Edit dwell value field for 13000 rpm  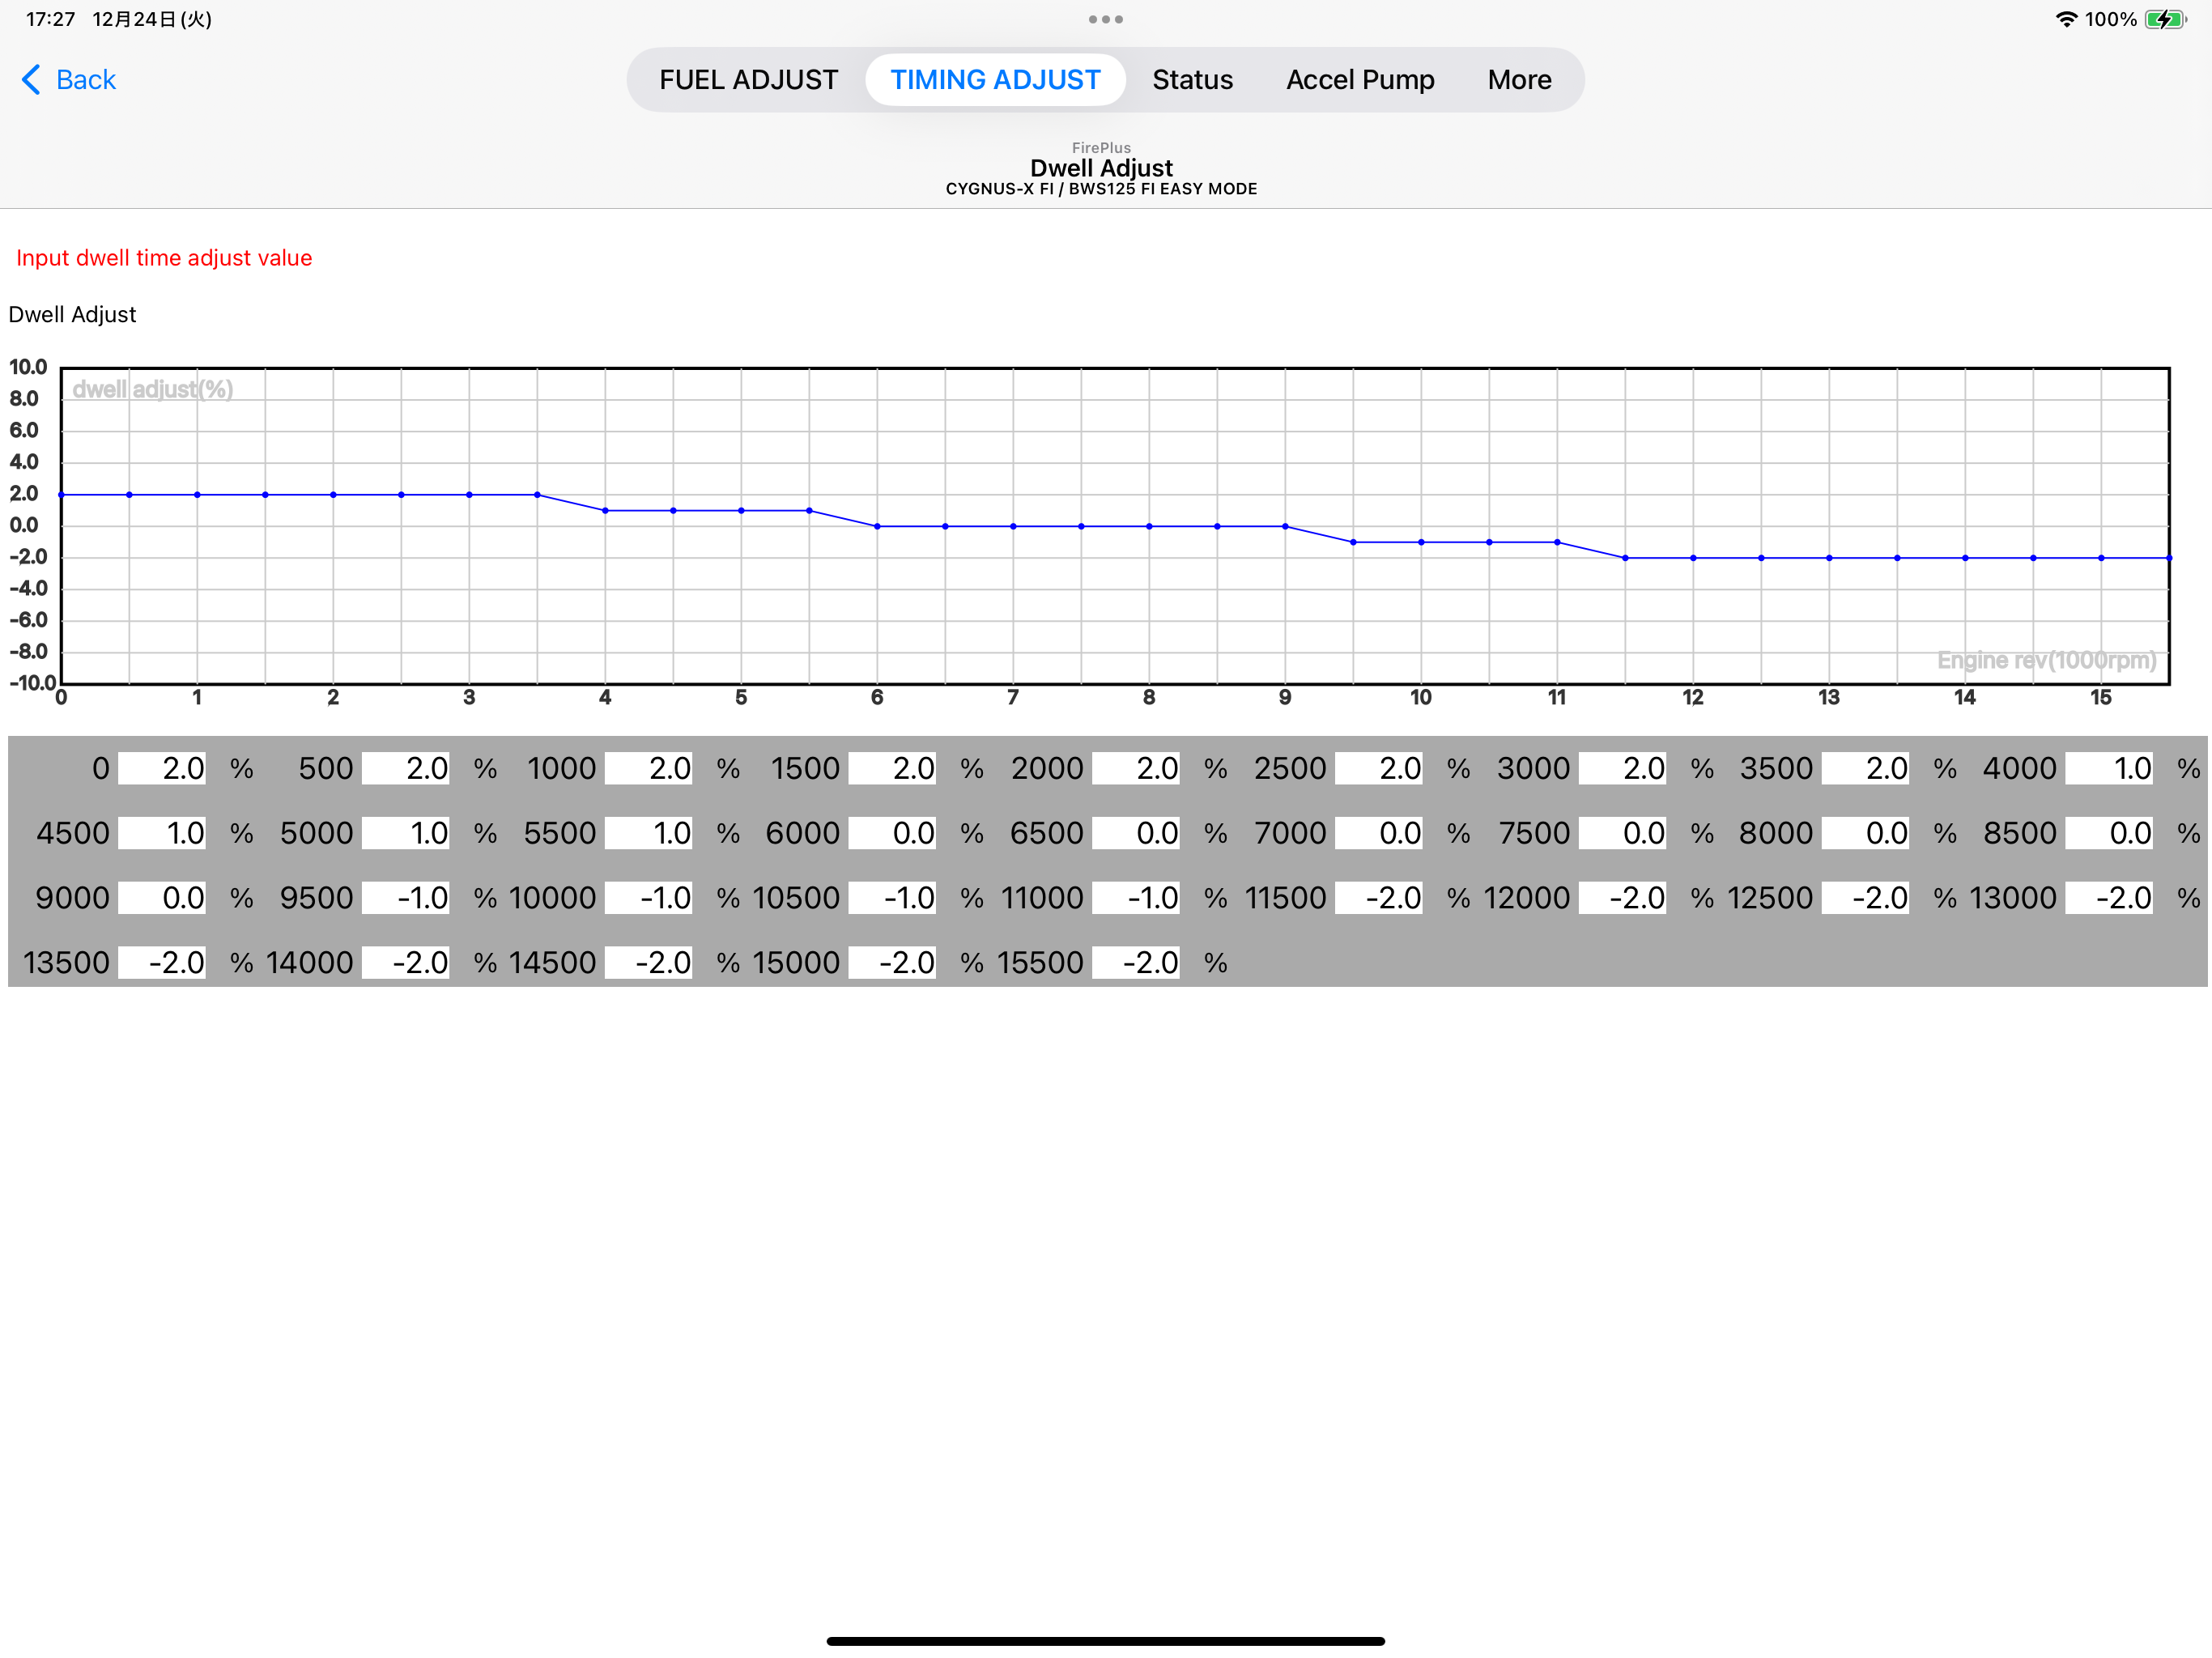tap(2110, 898)
